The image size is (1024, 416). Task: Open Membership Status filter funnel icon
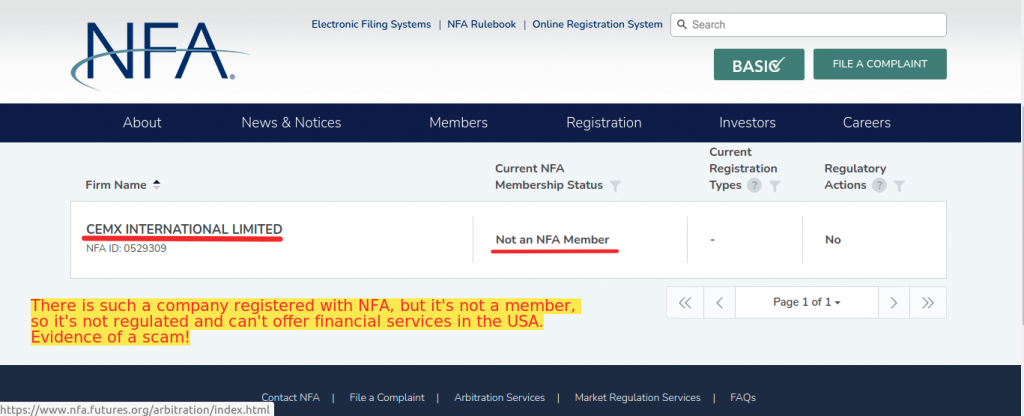pyautogui.click(x=615, y=185)
